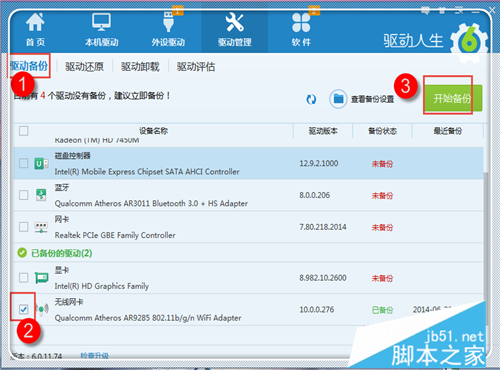Click the Bluetooth device icon
500x370 pixels.
coord(41,195)
